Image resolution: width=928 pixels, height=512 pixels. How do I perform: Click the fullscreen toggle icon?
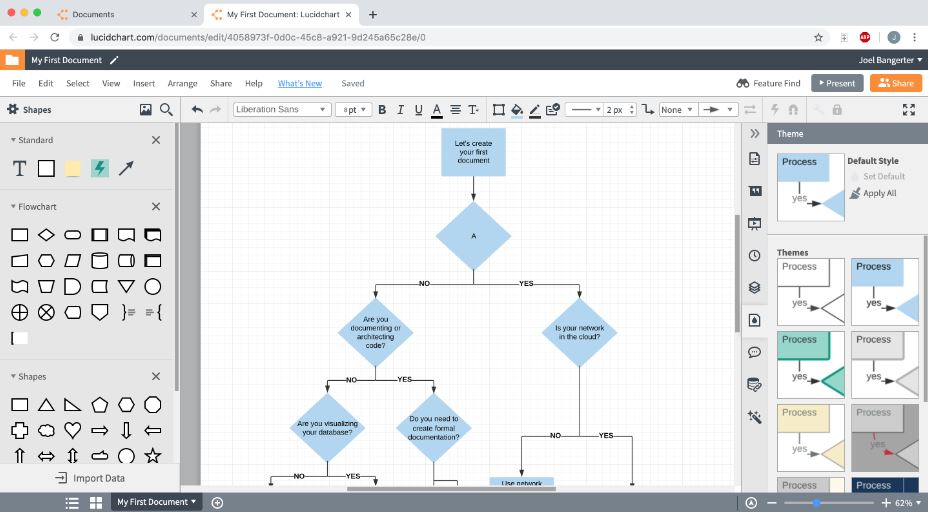pos(909,110)
